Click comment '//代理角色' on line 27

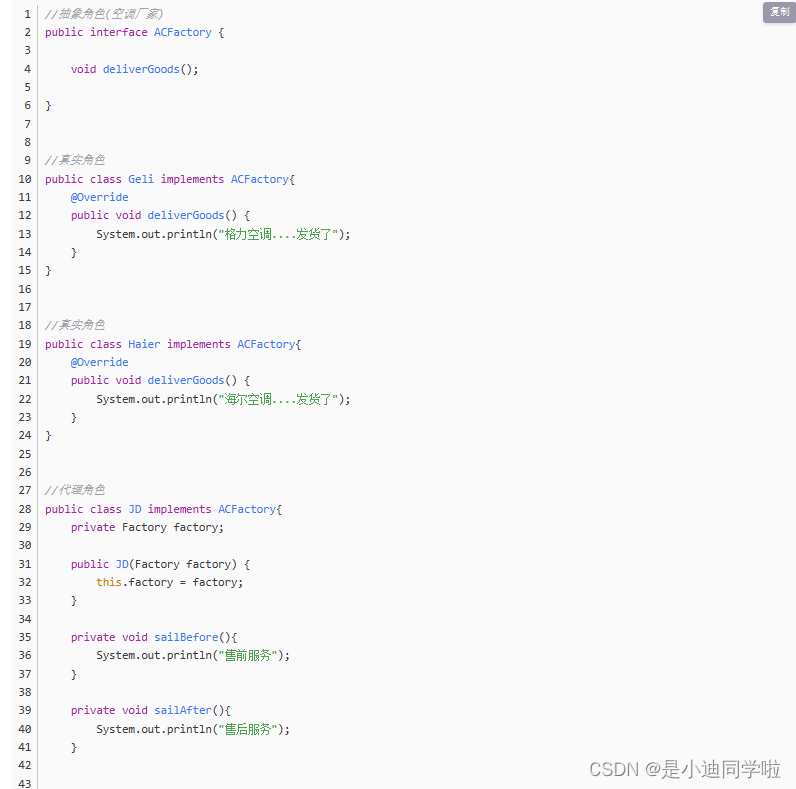pyautogui.click(x=75, y=490)
